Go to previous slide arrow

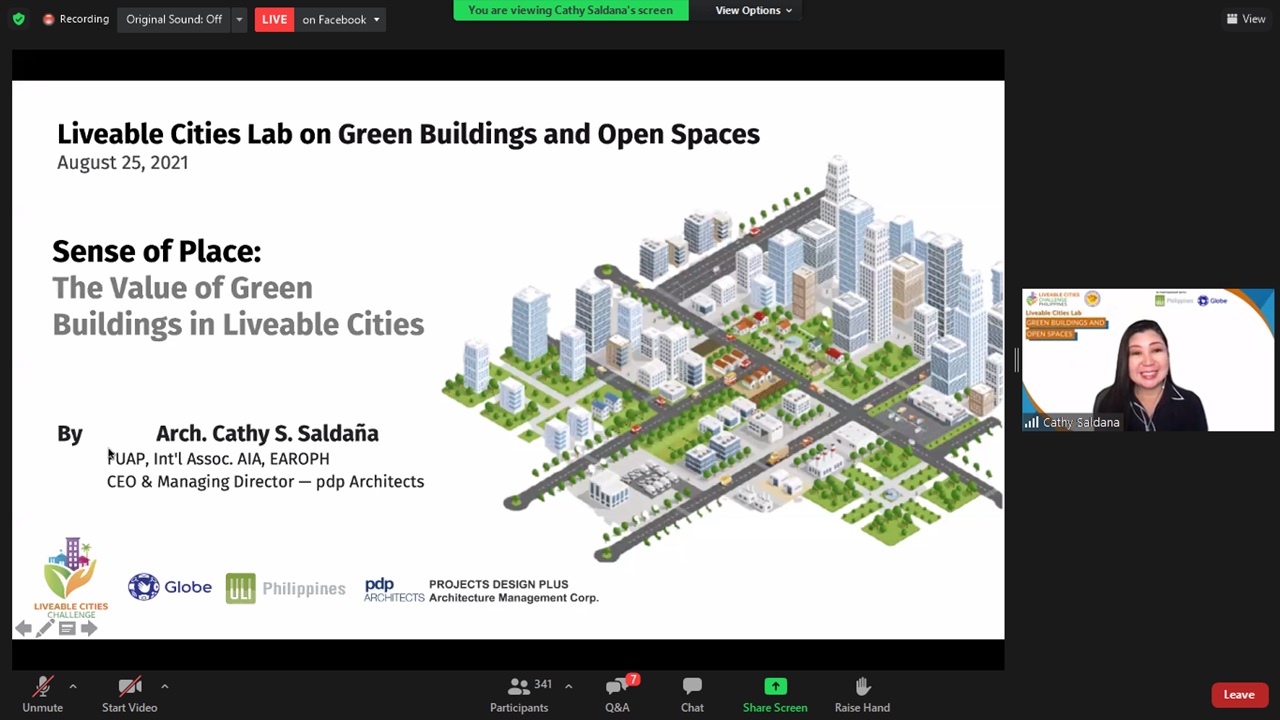pyautogui.click(x=23, y=628)
